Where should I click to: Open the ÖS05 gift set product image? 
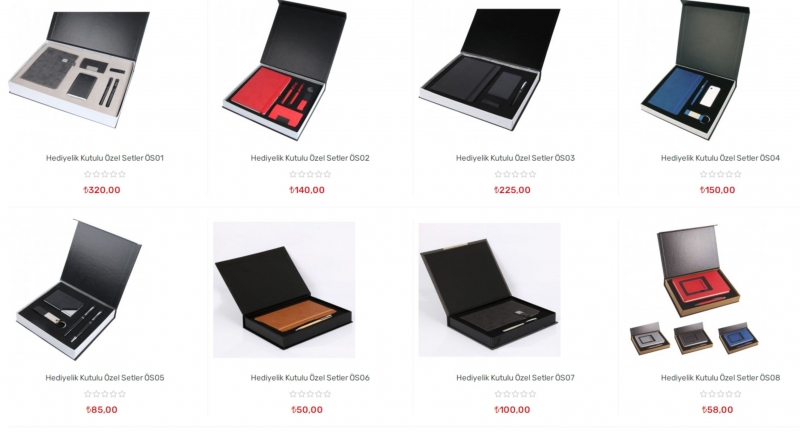point(79,290)
